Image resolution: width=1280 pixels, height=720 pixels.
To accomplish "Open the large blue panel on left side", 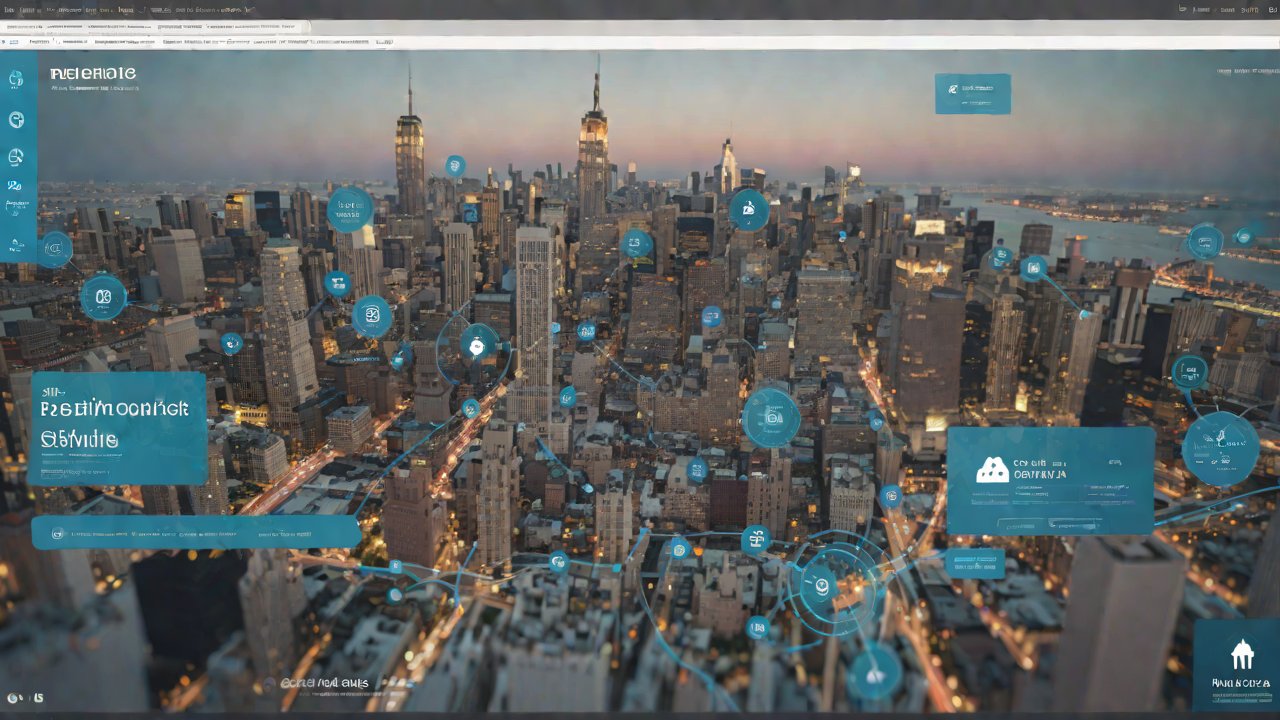I will coord(118,428).
